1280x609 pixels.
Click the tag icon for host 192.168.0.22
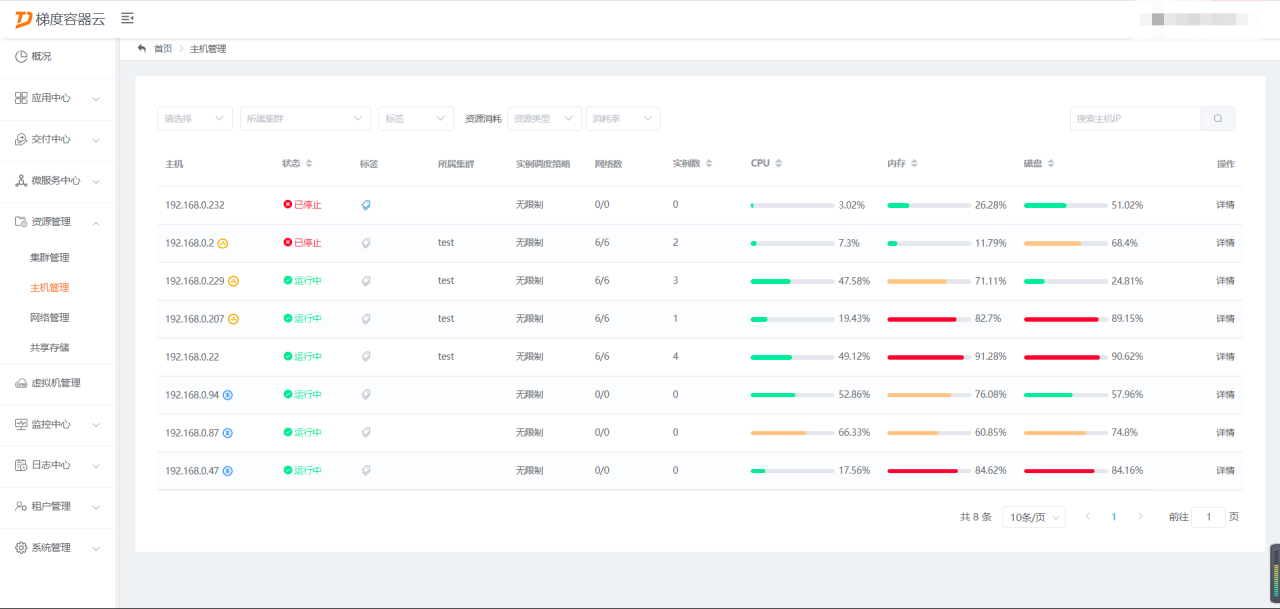(366, 357)
